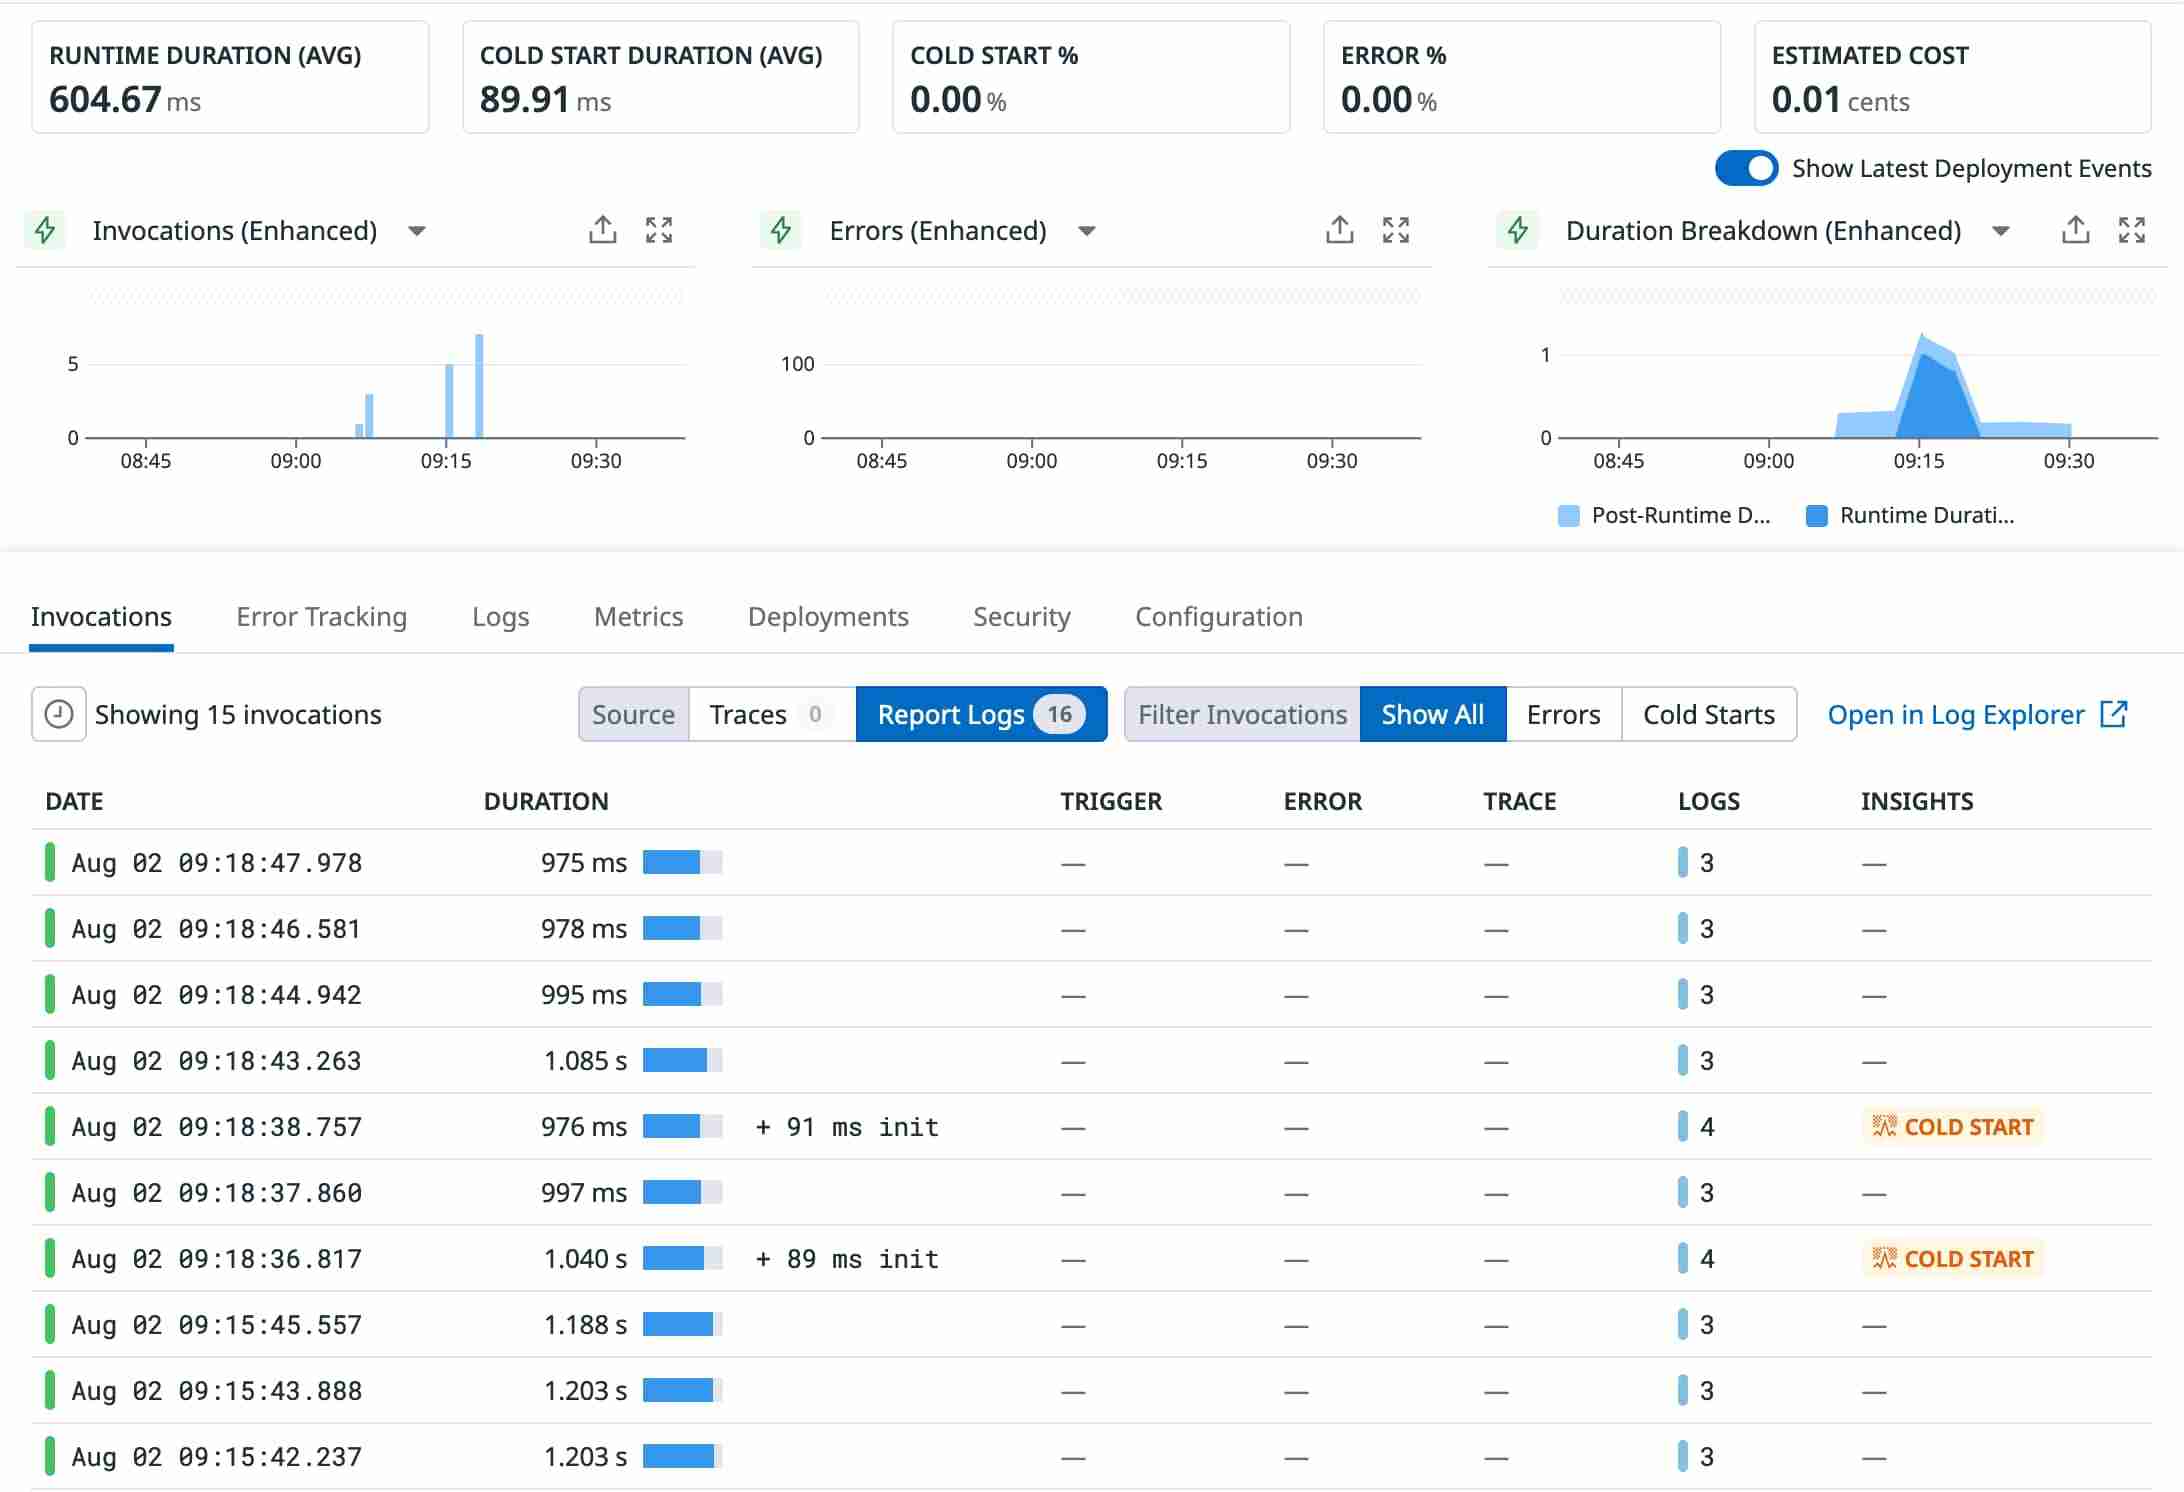Click export icon on Duration Breakdown graph
Viewport: 2184px width, 1492px height.
2075,230
